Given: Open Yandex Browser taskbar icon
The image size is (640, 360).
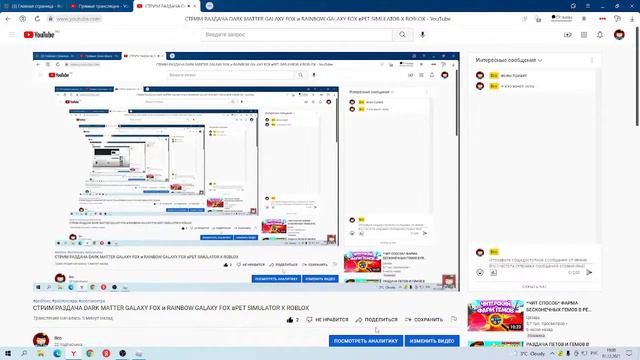Looking at the screenshot, I should (x=73, y=353).
